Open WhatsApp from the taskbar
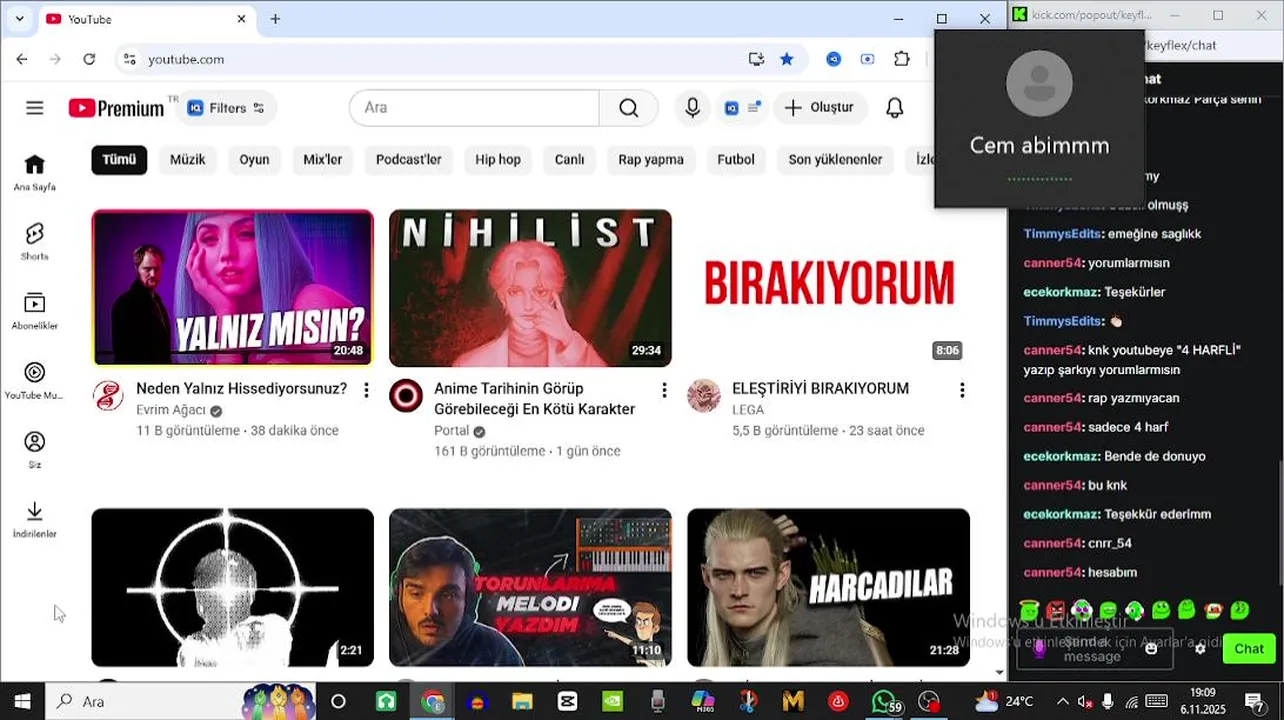Screen dimensions: 1284x720 (x=882, y=702)
